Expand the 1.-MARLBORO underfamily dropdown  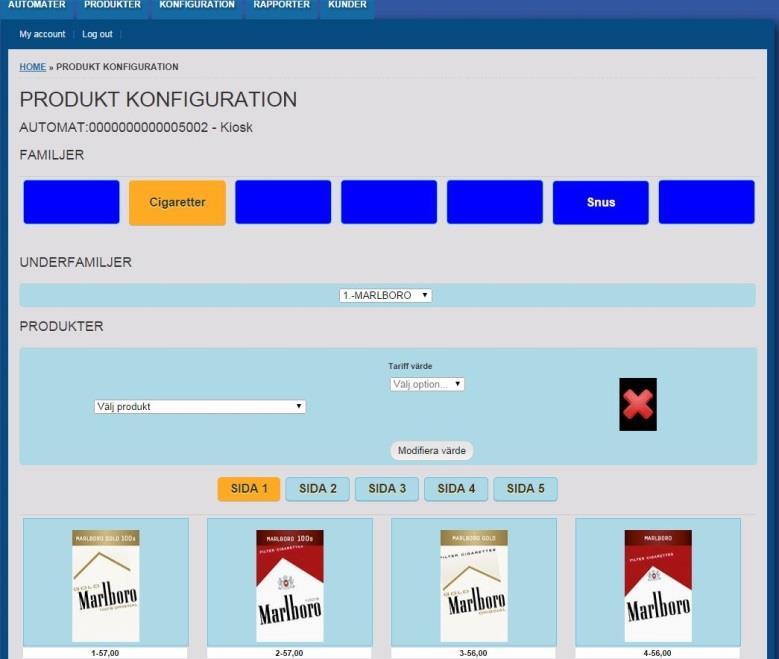click(x=386, y=295)
